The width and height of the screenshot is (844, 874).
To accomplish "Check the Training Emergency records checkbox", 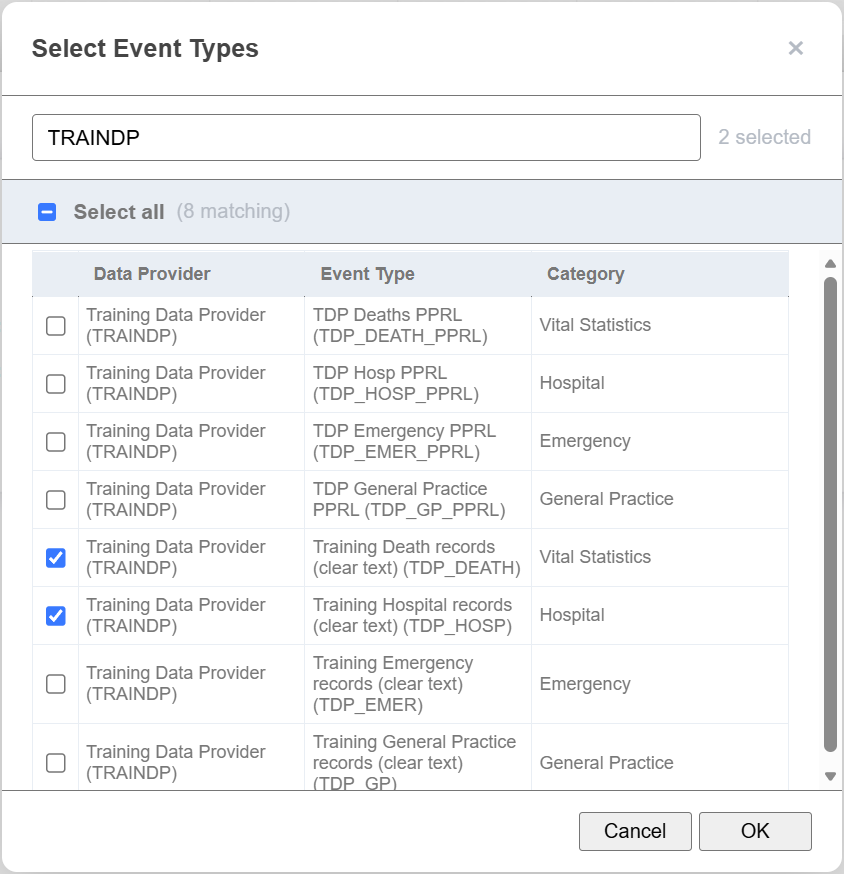I will click(x=56, y=684).
